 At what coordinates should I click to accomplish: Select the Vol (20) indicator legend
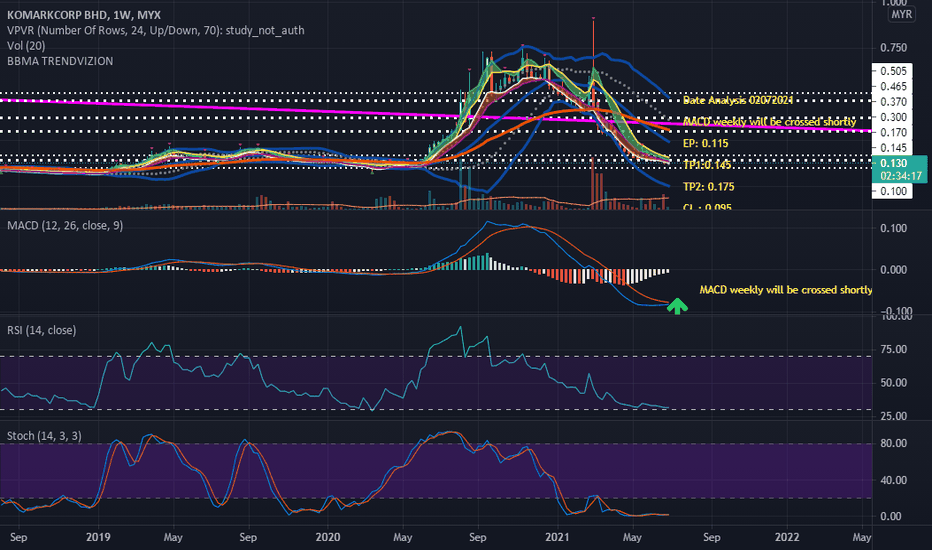[26, 46]
